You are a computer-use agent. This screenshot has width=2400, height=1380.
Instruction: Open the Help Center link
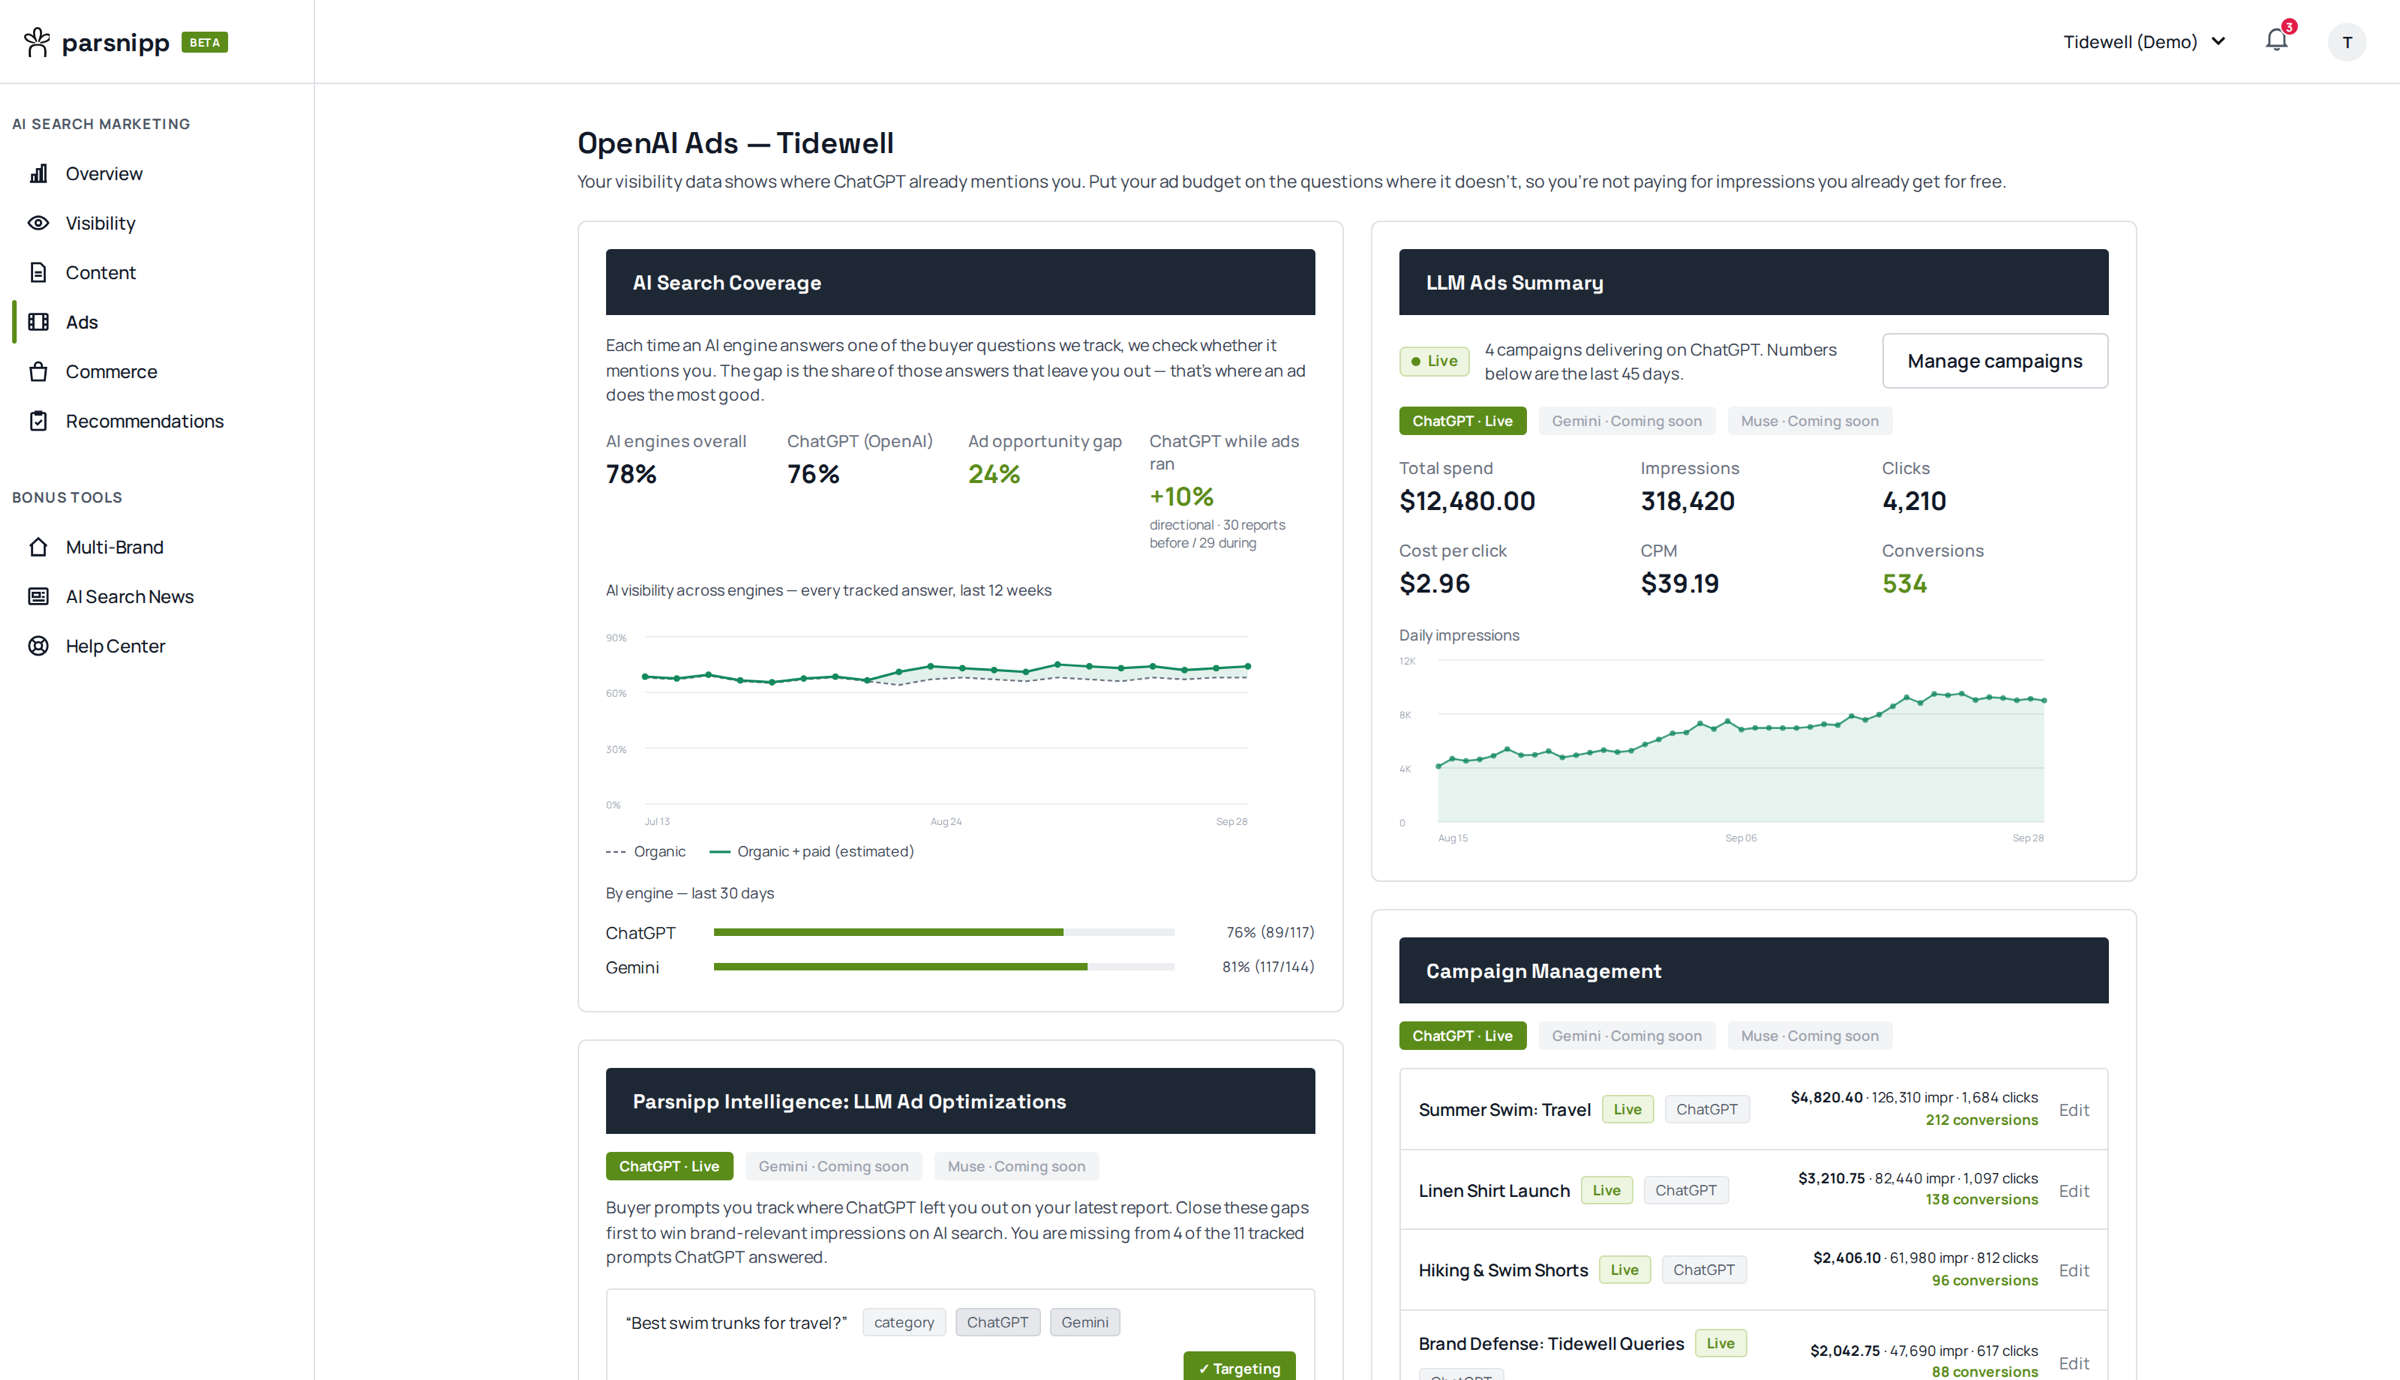coord(115,646)
